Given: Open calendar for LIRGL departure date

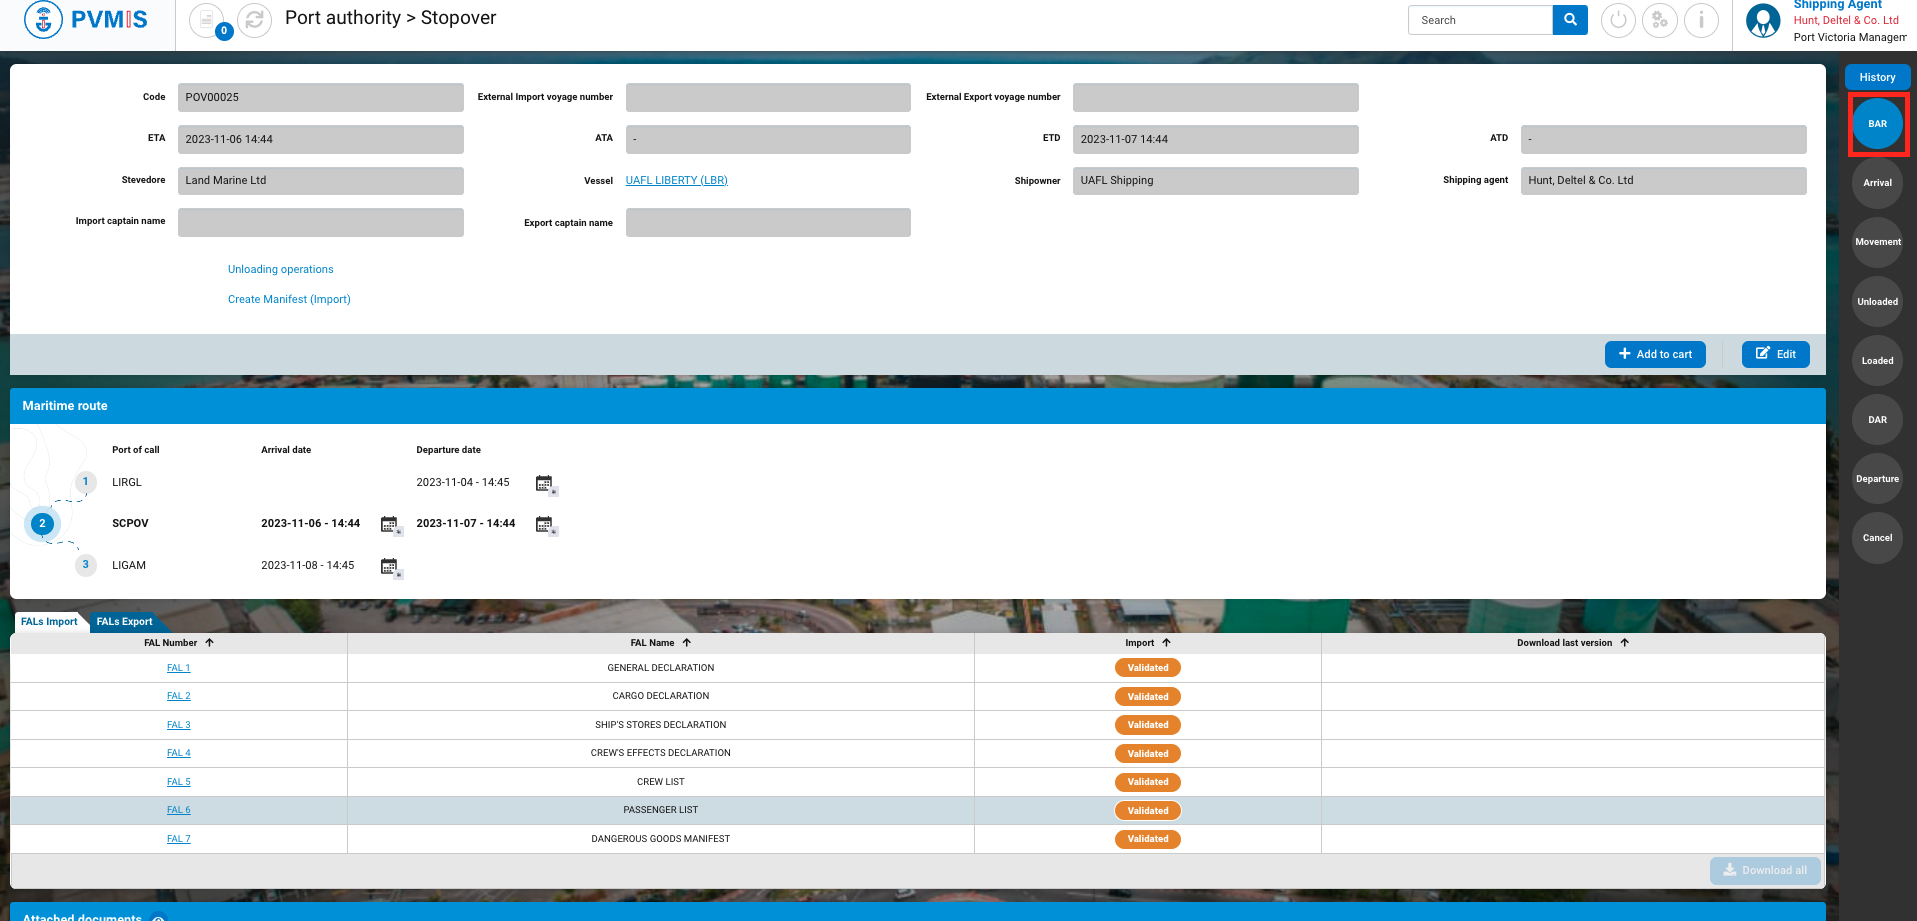Looking at the screenshot, I should pos(544,484).
